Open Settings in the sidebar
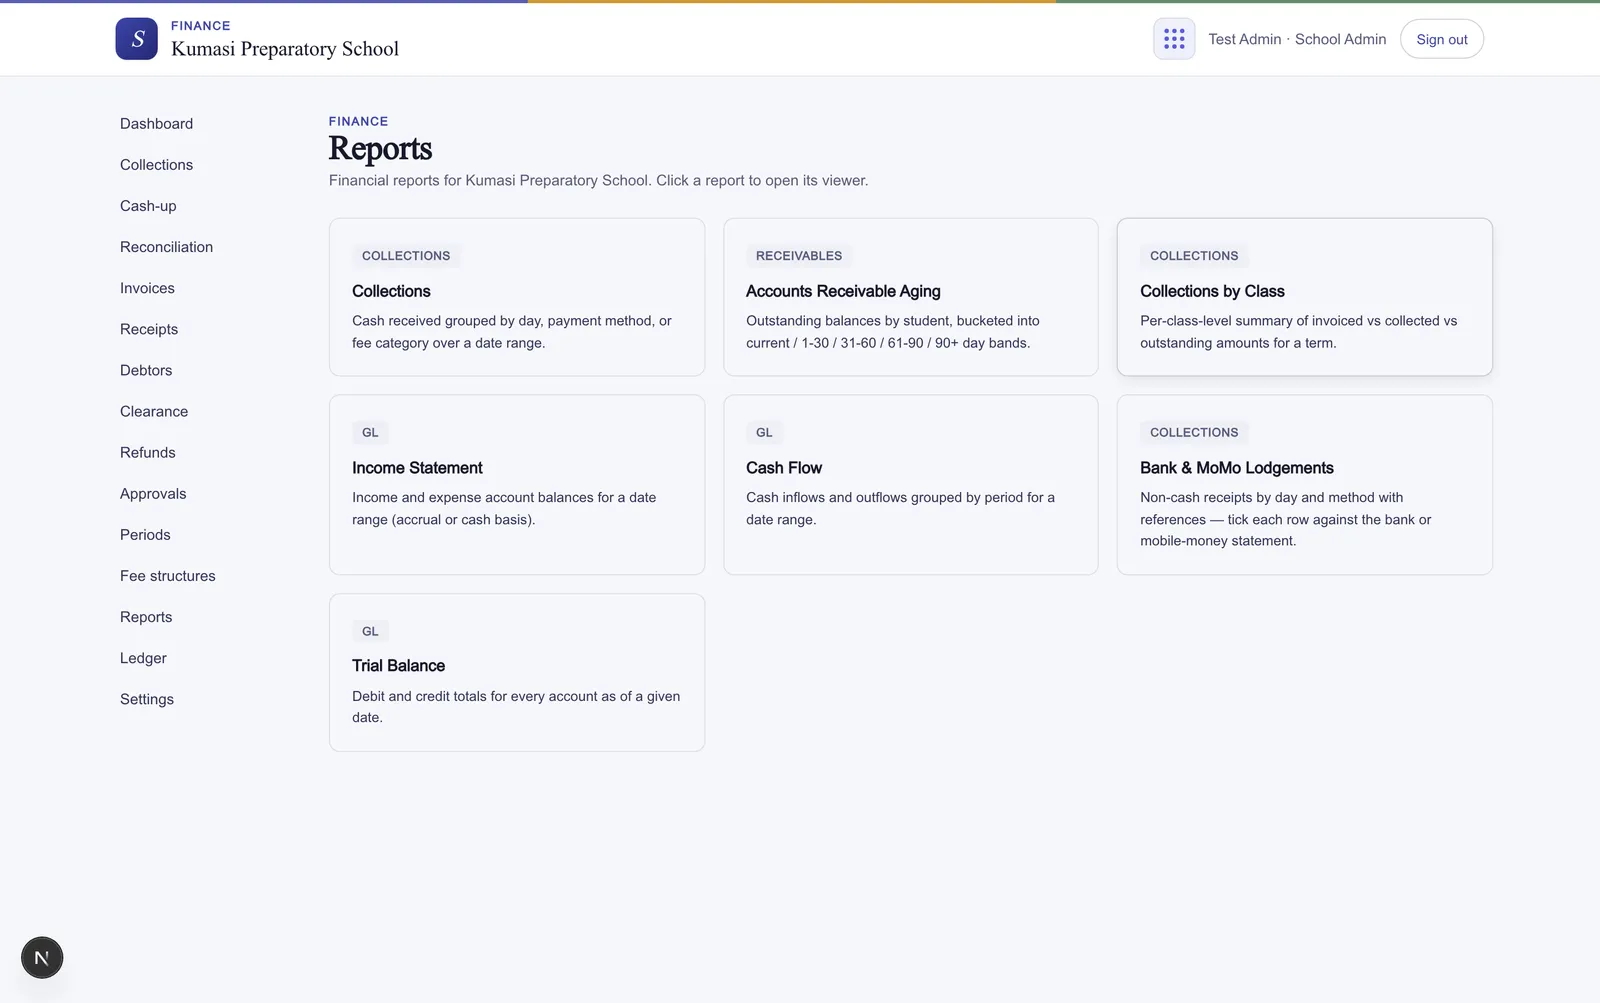The width and height of the screenshot is (1600, 1003). click(x=147, y=699)
